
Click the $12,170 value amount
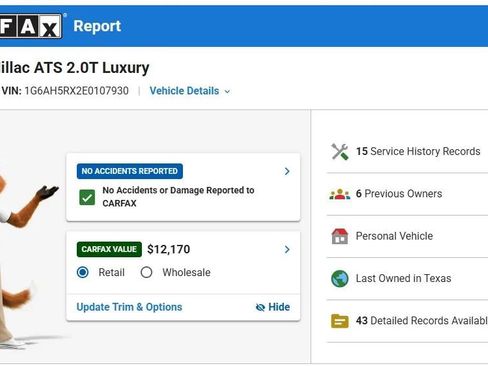point(169,249)
